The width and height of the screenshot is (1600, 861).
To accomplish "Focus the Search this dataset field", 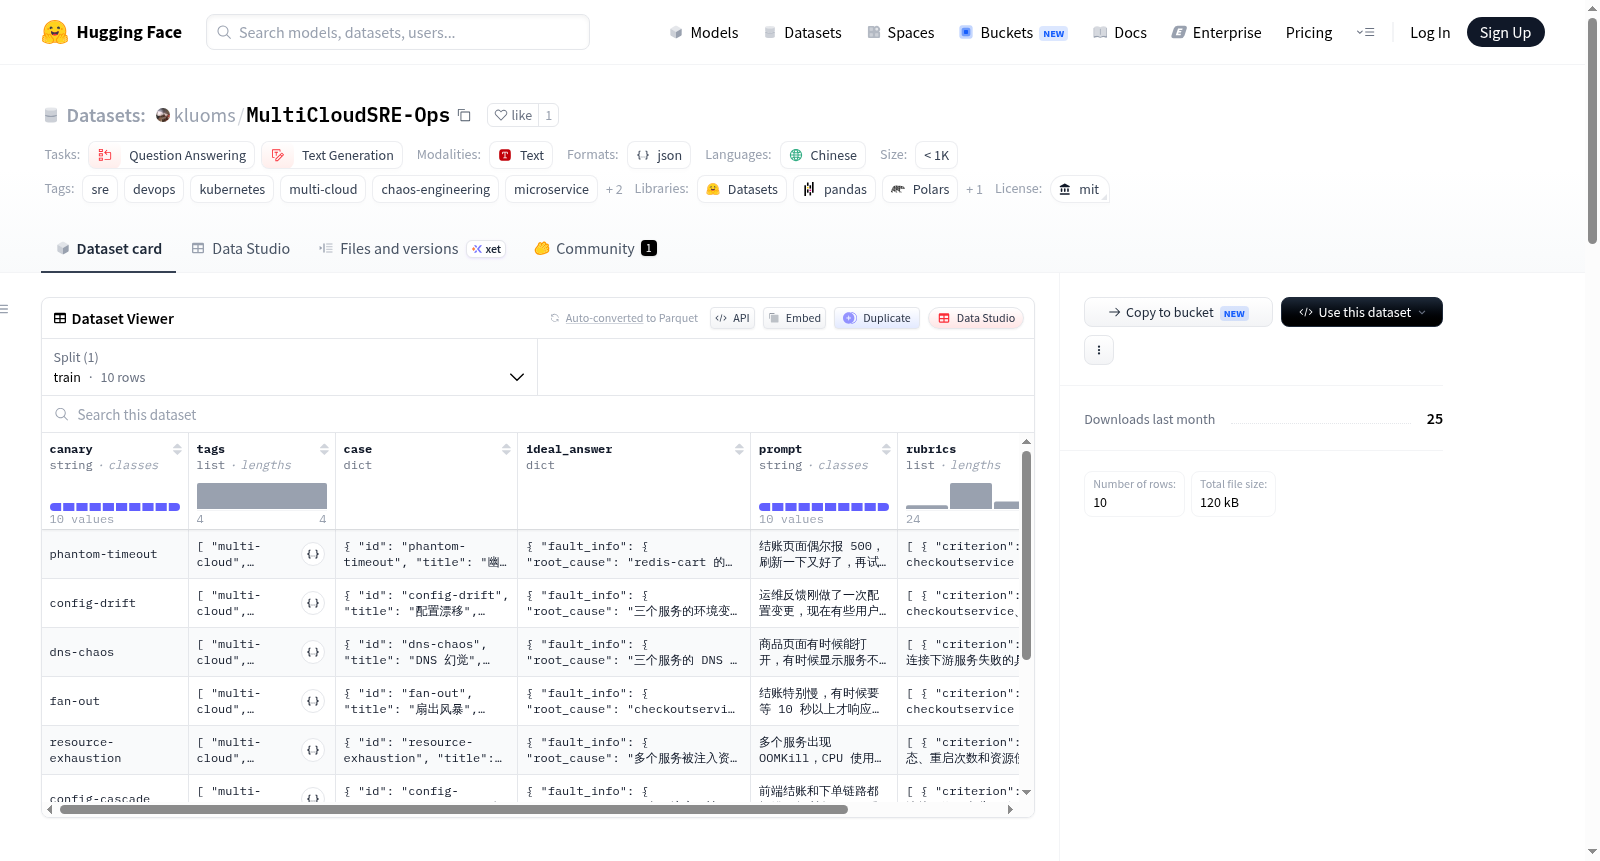I will [538, 414].
